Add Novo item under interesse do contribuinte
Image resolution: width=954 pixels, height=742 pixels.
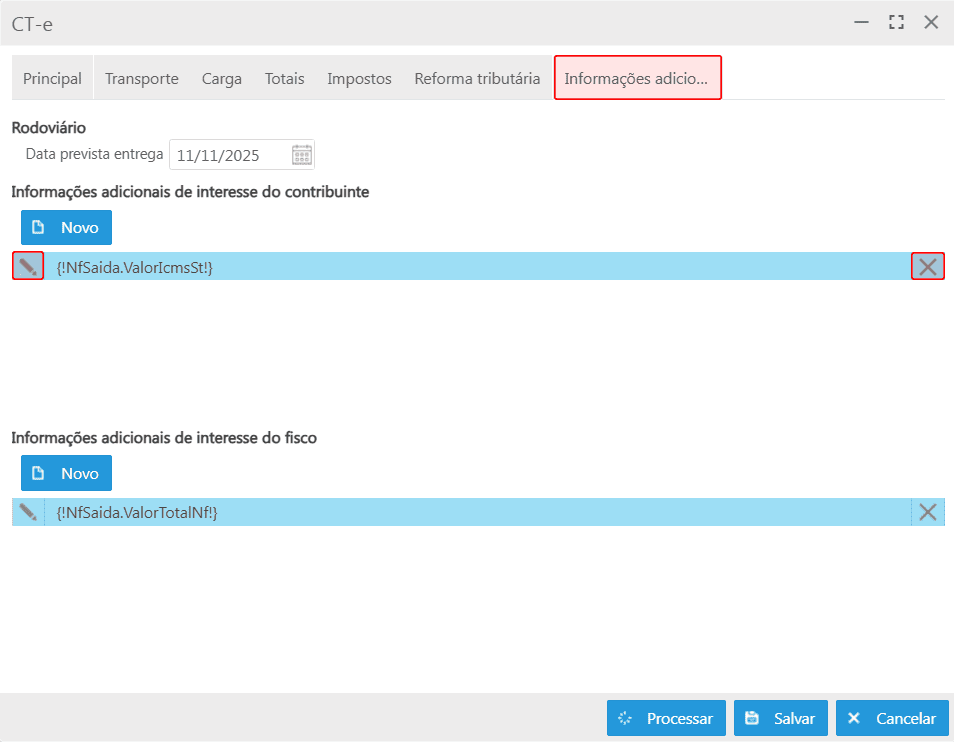coord(66,227)
